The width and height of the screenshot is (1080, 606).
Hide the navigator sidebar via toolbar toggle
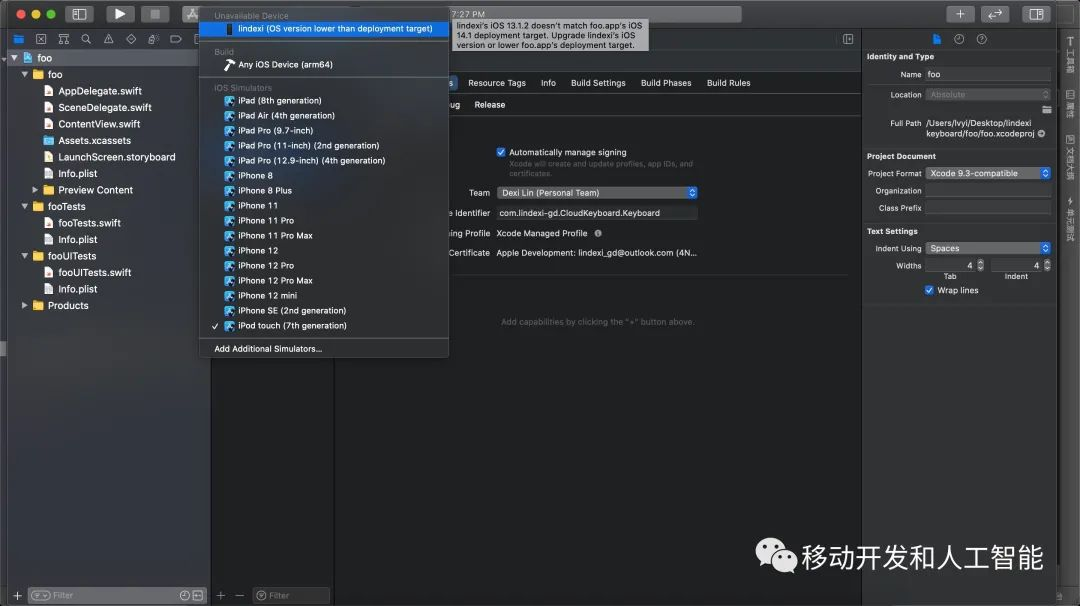(79, 14)
